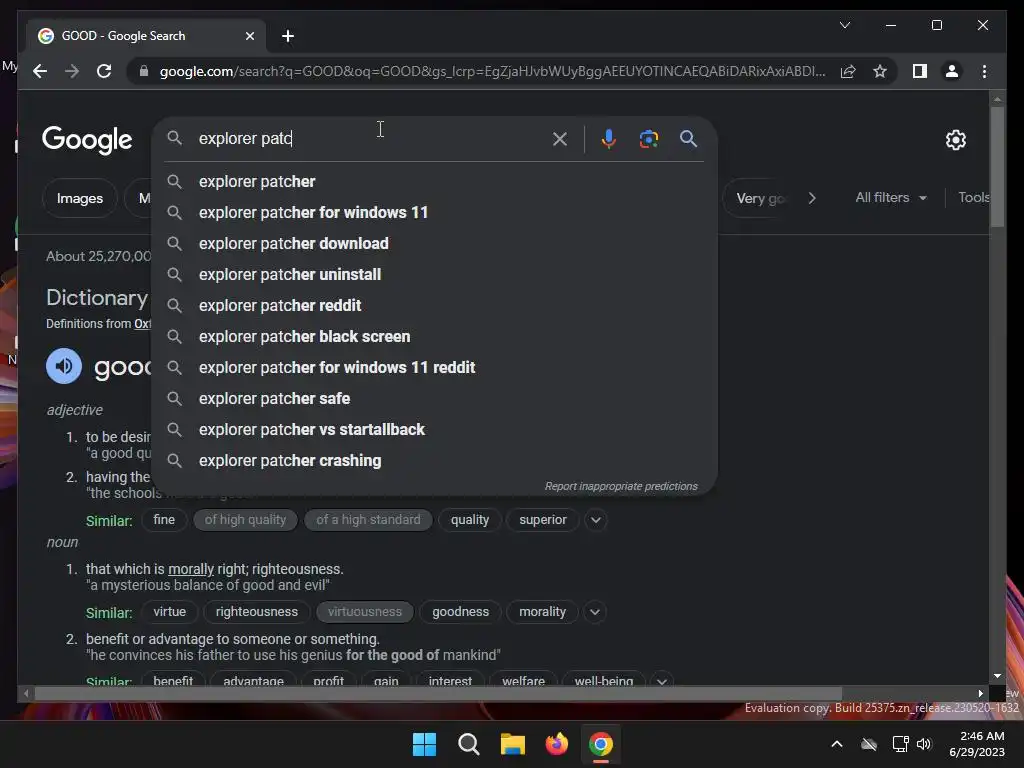Click Report inappropriate predictions link
1024x768 pixels.
pyautogui.click(x=621, y=487)
